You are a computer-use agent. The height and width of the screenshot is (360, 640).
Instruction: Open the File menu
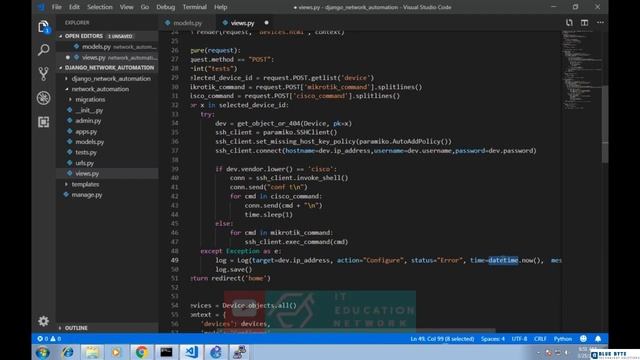57,7
